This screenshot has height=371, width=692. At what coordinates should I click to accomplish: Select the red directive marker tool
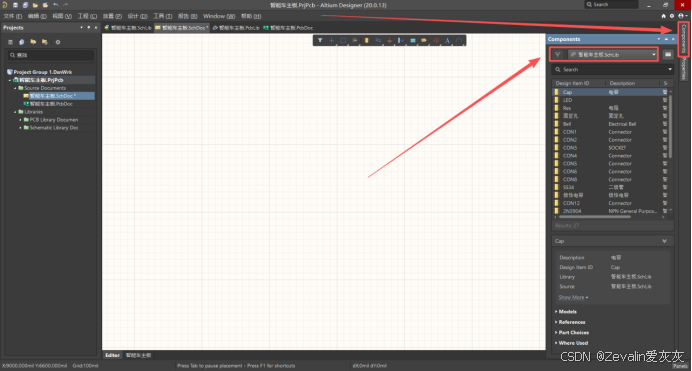tap(436, 41)
